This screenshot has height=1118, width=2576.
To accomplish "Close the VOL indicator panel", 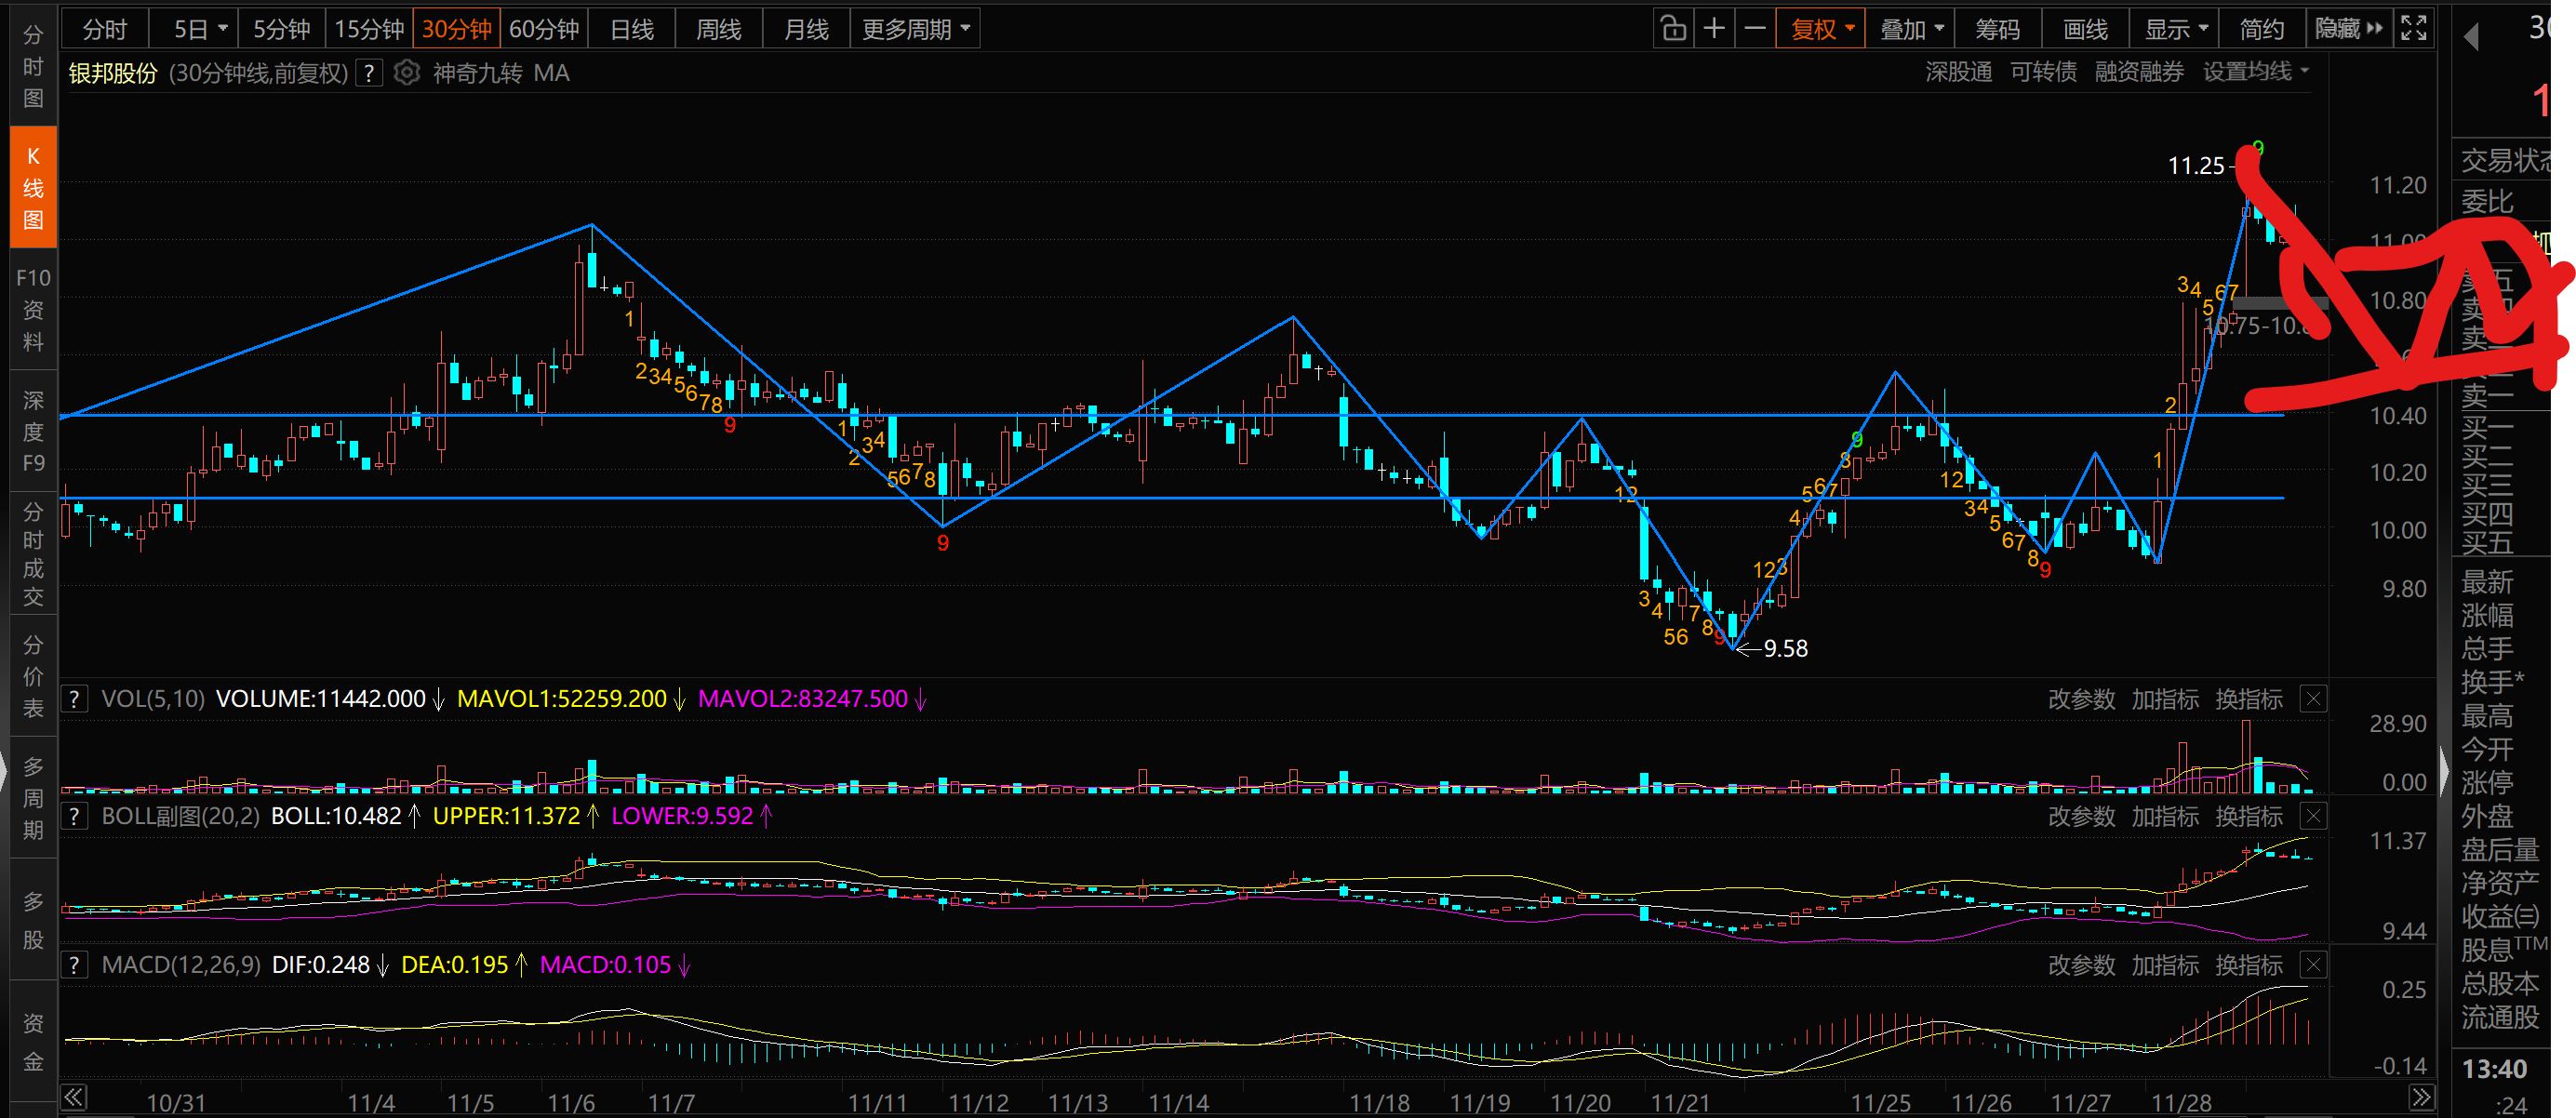I will [x=2313, y=699].
